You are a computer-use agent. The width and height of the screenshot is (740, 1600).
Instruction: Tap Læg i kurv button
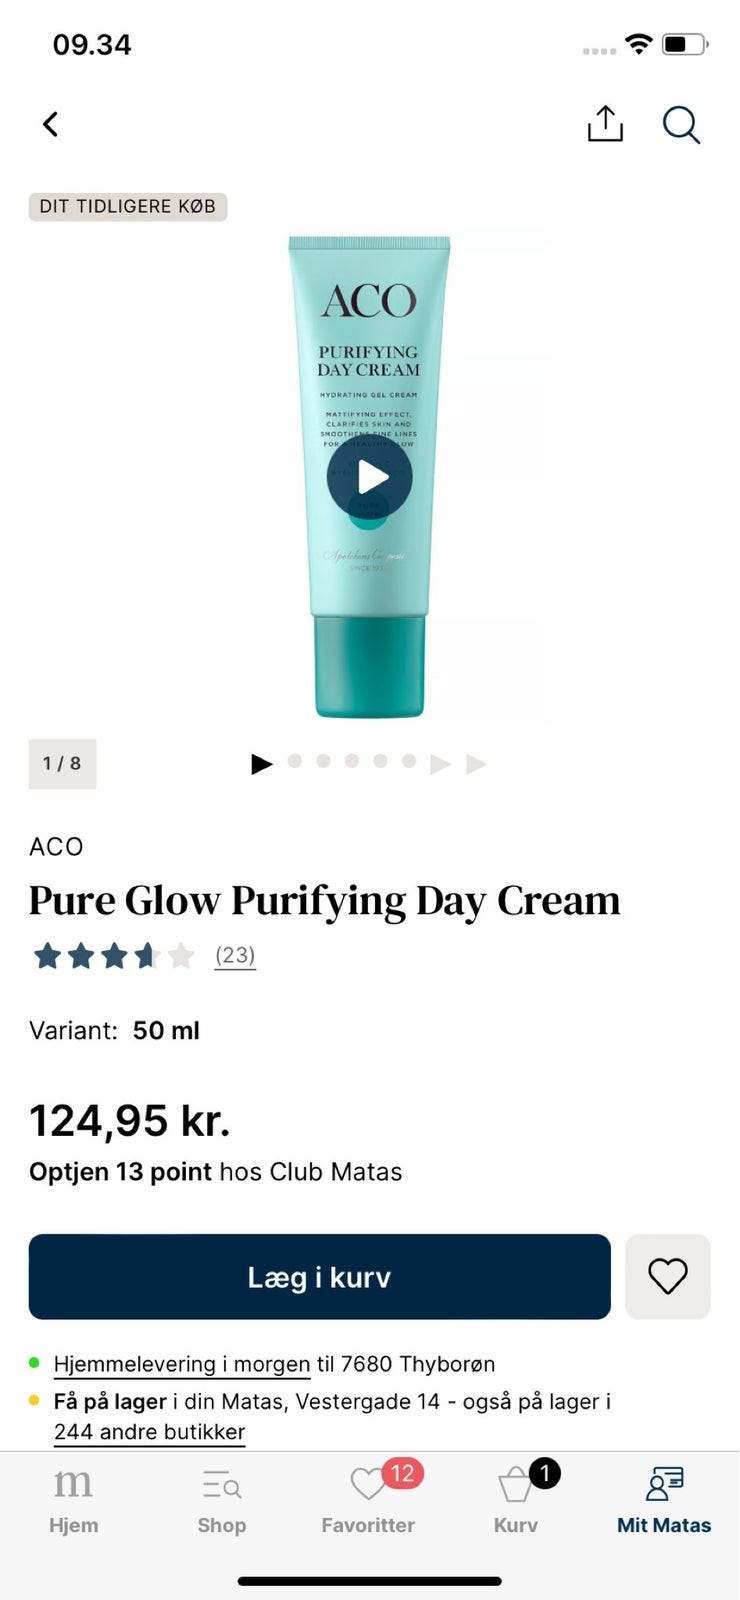click(x=320, y=1277)
